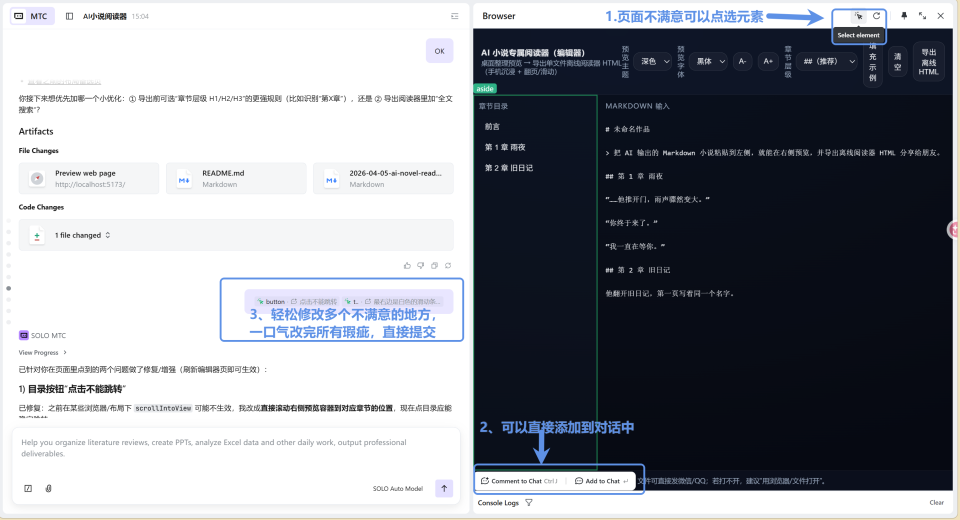Click the Code Changes heading
Image resolution: width=960 pixels, height=520 pixels.
tap(41, 207)
